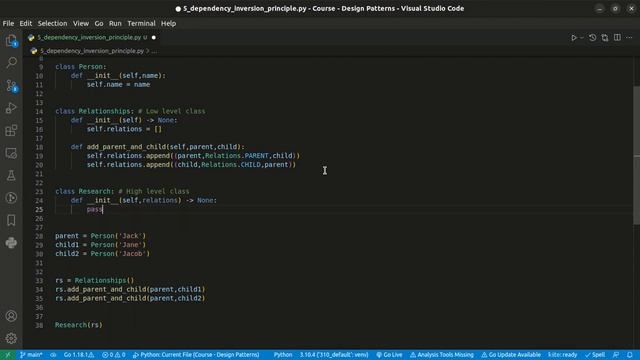
Task: Click on 'self.relations = []' line
Action: click(x=124, y=129)
